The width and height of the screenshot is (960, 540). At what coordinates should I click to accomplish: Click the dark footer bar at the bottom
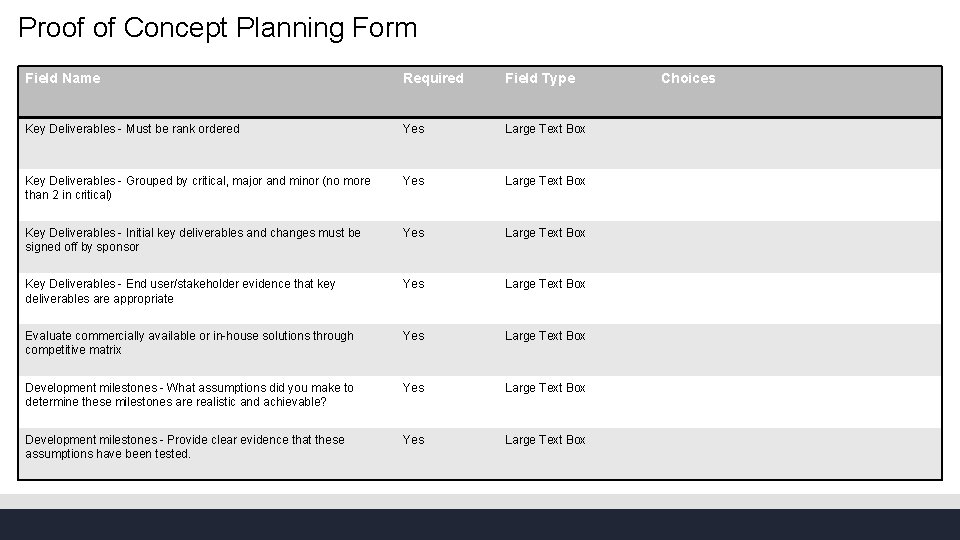[480, 524]
